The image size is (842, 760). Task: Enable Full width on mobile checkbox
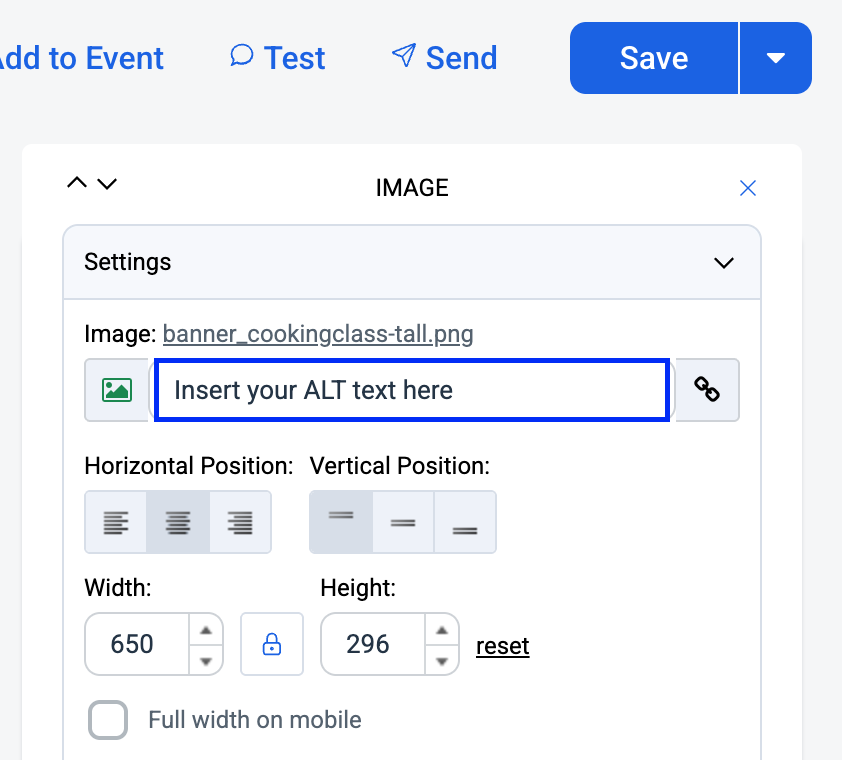pyautogui.click(x=108, y=720)
